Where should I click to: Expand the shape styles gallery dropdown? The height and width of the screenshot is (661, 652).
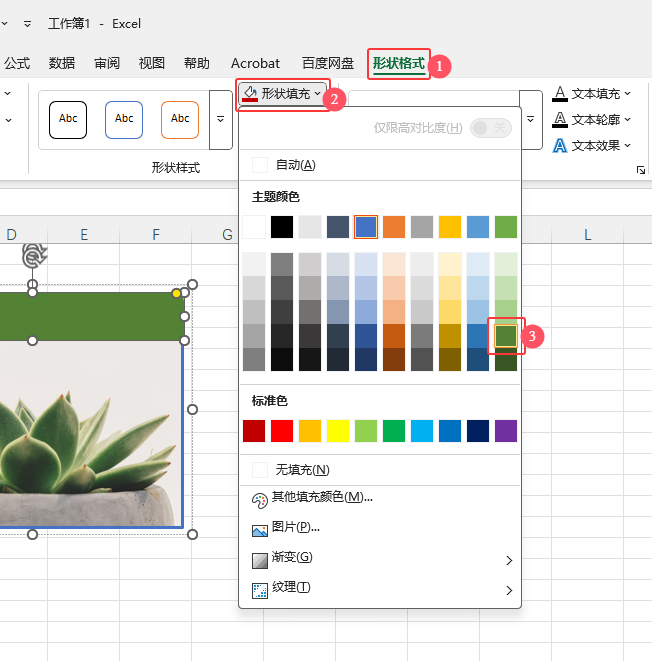point(220,119)
